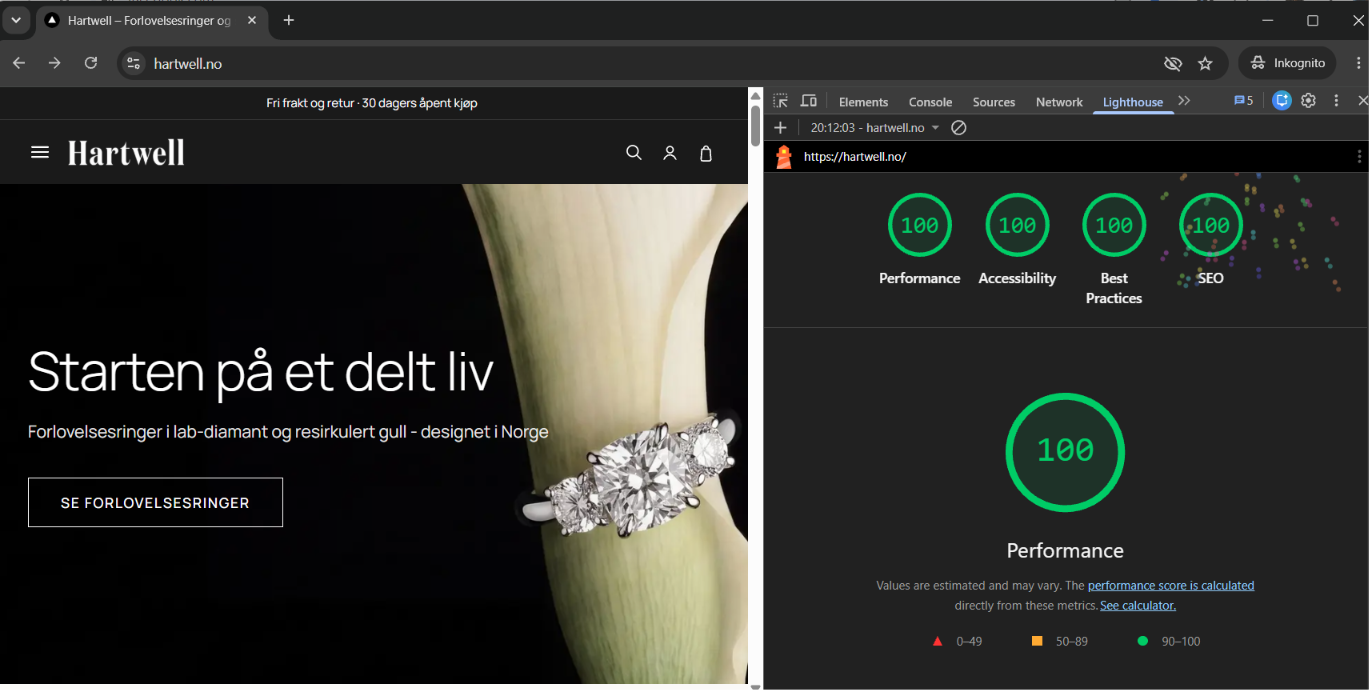This screenshot has height=690, width=1369.
Task: Bookmark this page with the star icon
Action: point(1205,63)
